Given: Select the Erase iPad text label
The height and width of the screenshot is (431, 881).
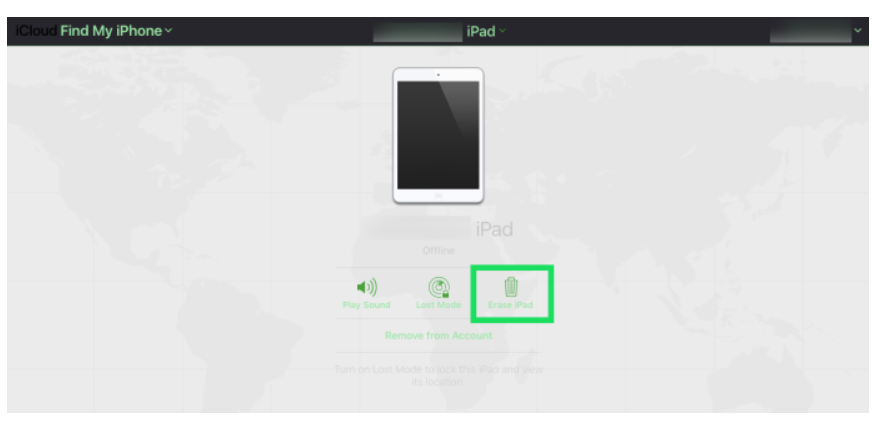Looking at the screenshot, I should [x=510, y=305].
